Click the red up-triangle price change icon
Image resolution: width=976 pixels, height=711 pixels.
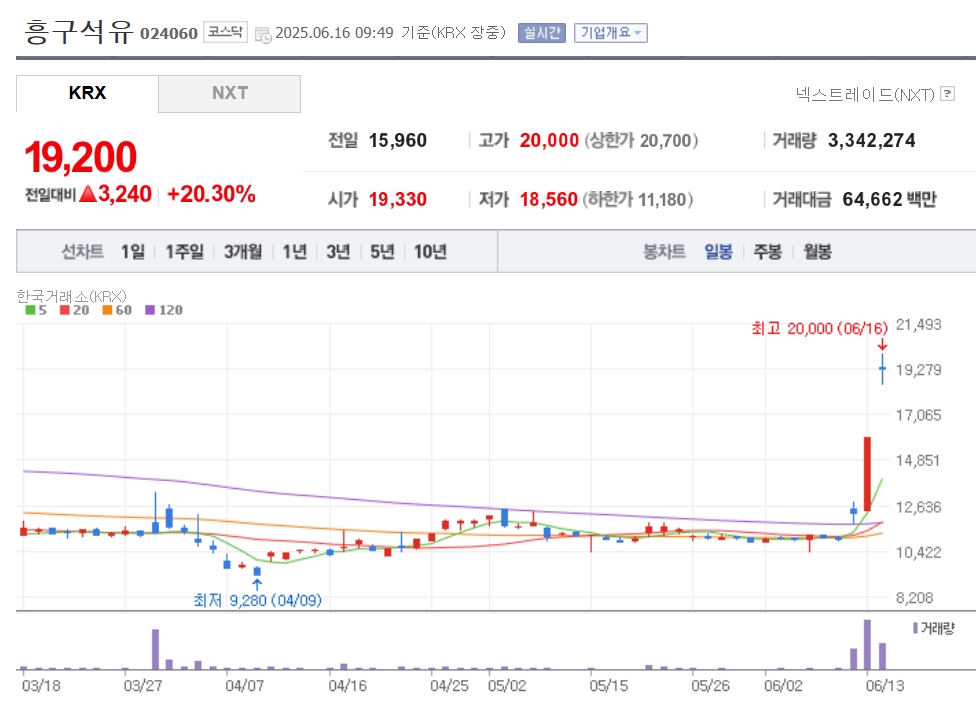88,194
